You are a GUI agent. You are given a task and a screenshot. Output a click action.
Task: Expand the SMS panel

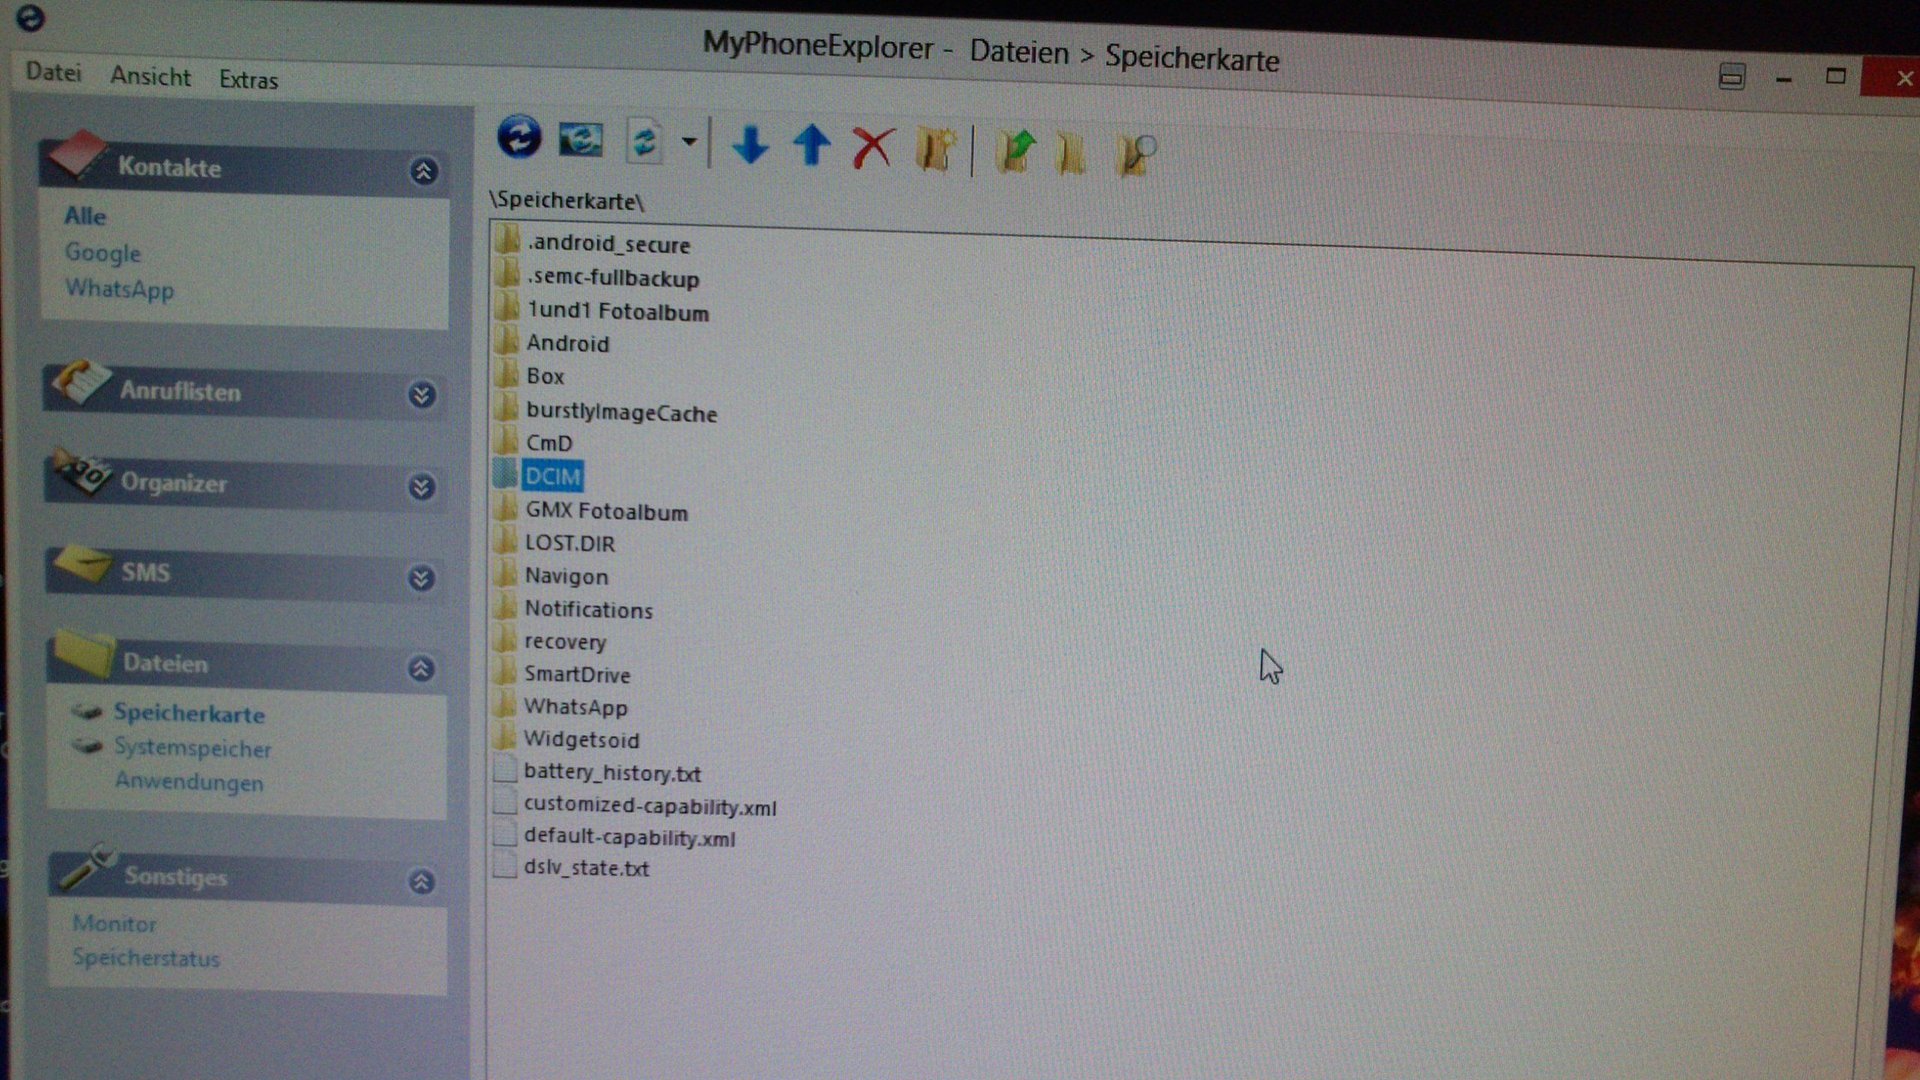(x=422, y=578)
